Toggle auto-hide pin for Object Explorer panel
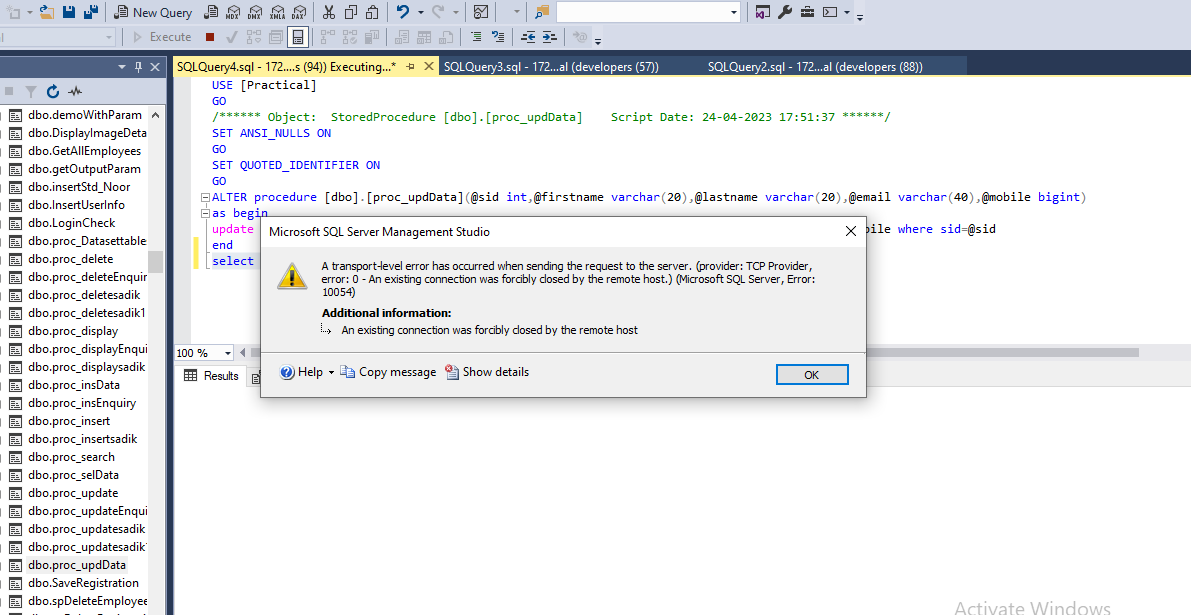1191x615 pixels. [138, 67]
